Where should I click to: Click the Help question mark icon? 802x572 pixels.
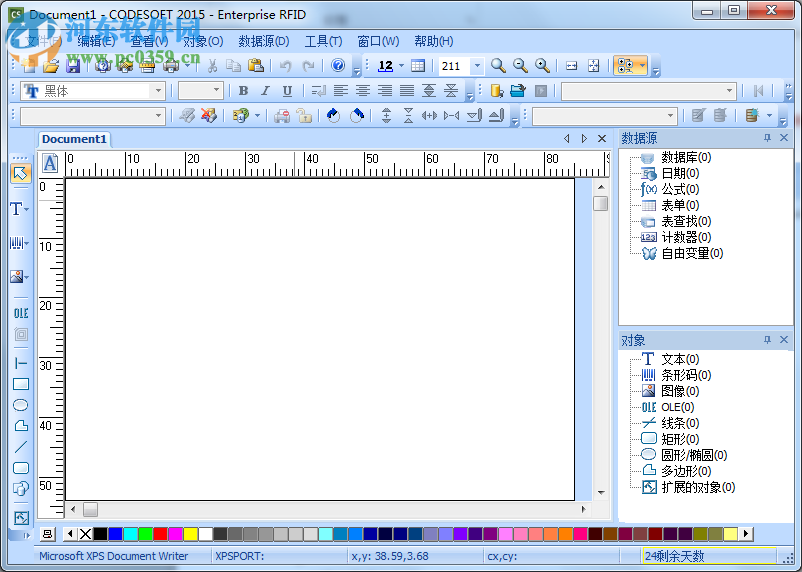338,65
